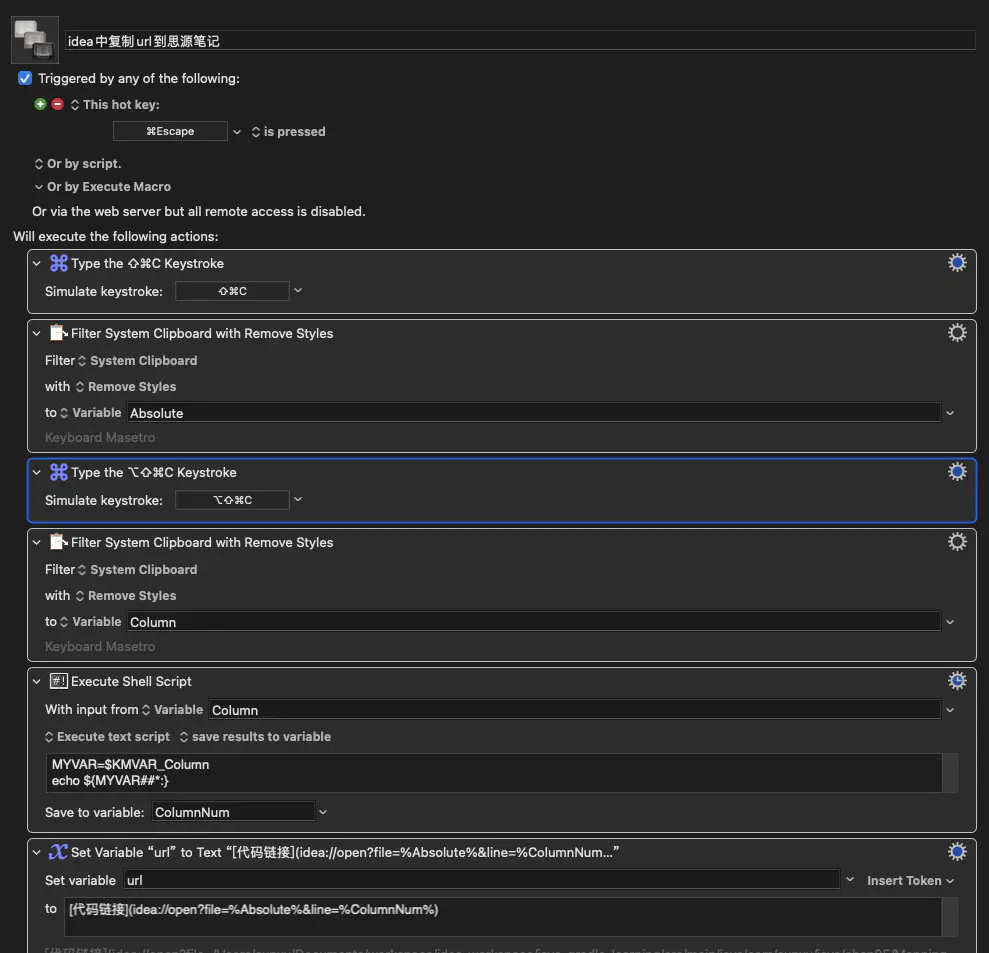The image size is (989, 953).
Task: Click the macro name text field
Action: click(x=520, y=41)
